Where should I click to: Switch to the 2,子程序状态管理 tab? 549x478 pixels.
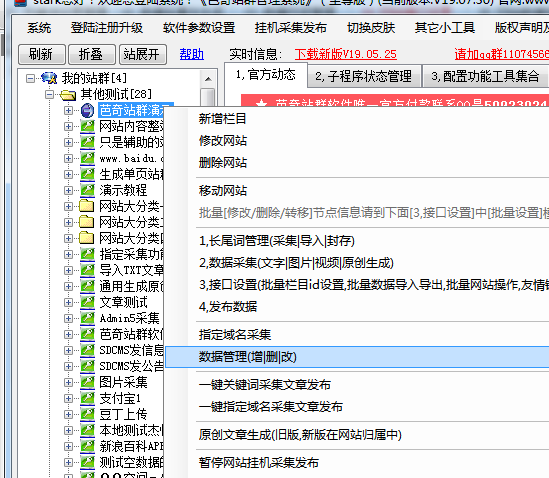tap(363, 76)
